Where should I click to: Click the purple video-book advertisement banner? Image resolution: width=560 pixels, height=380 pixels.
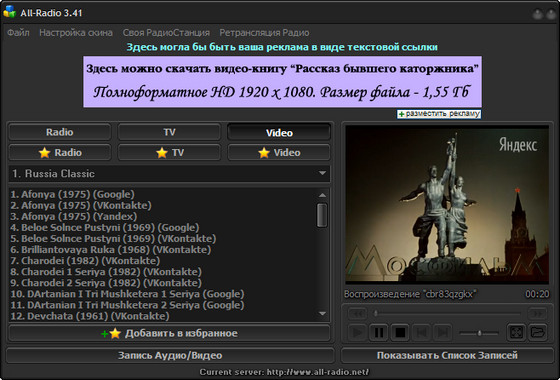(x=282, y=81)
